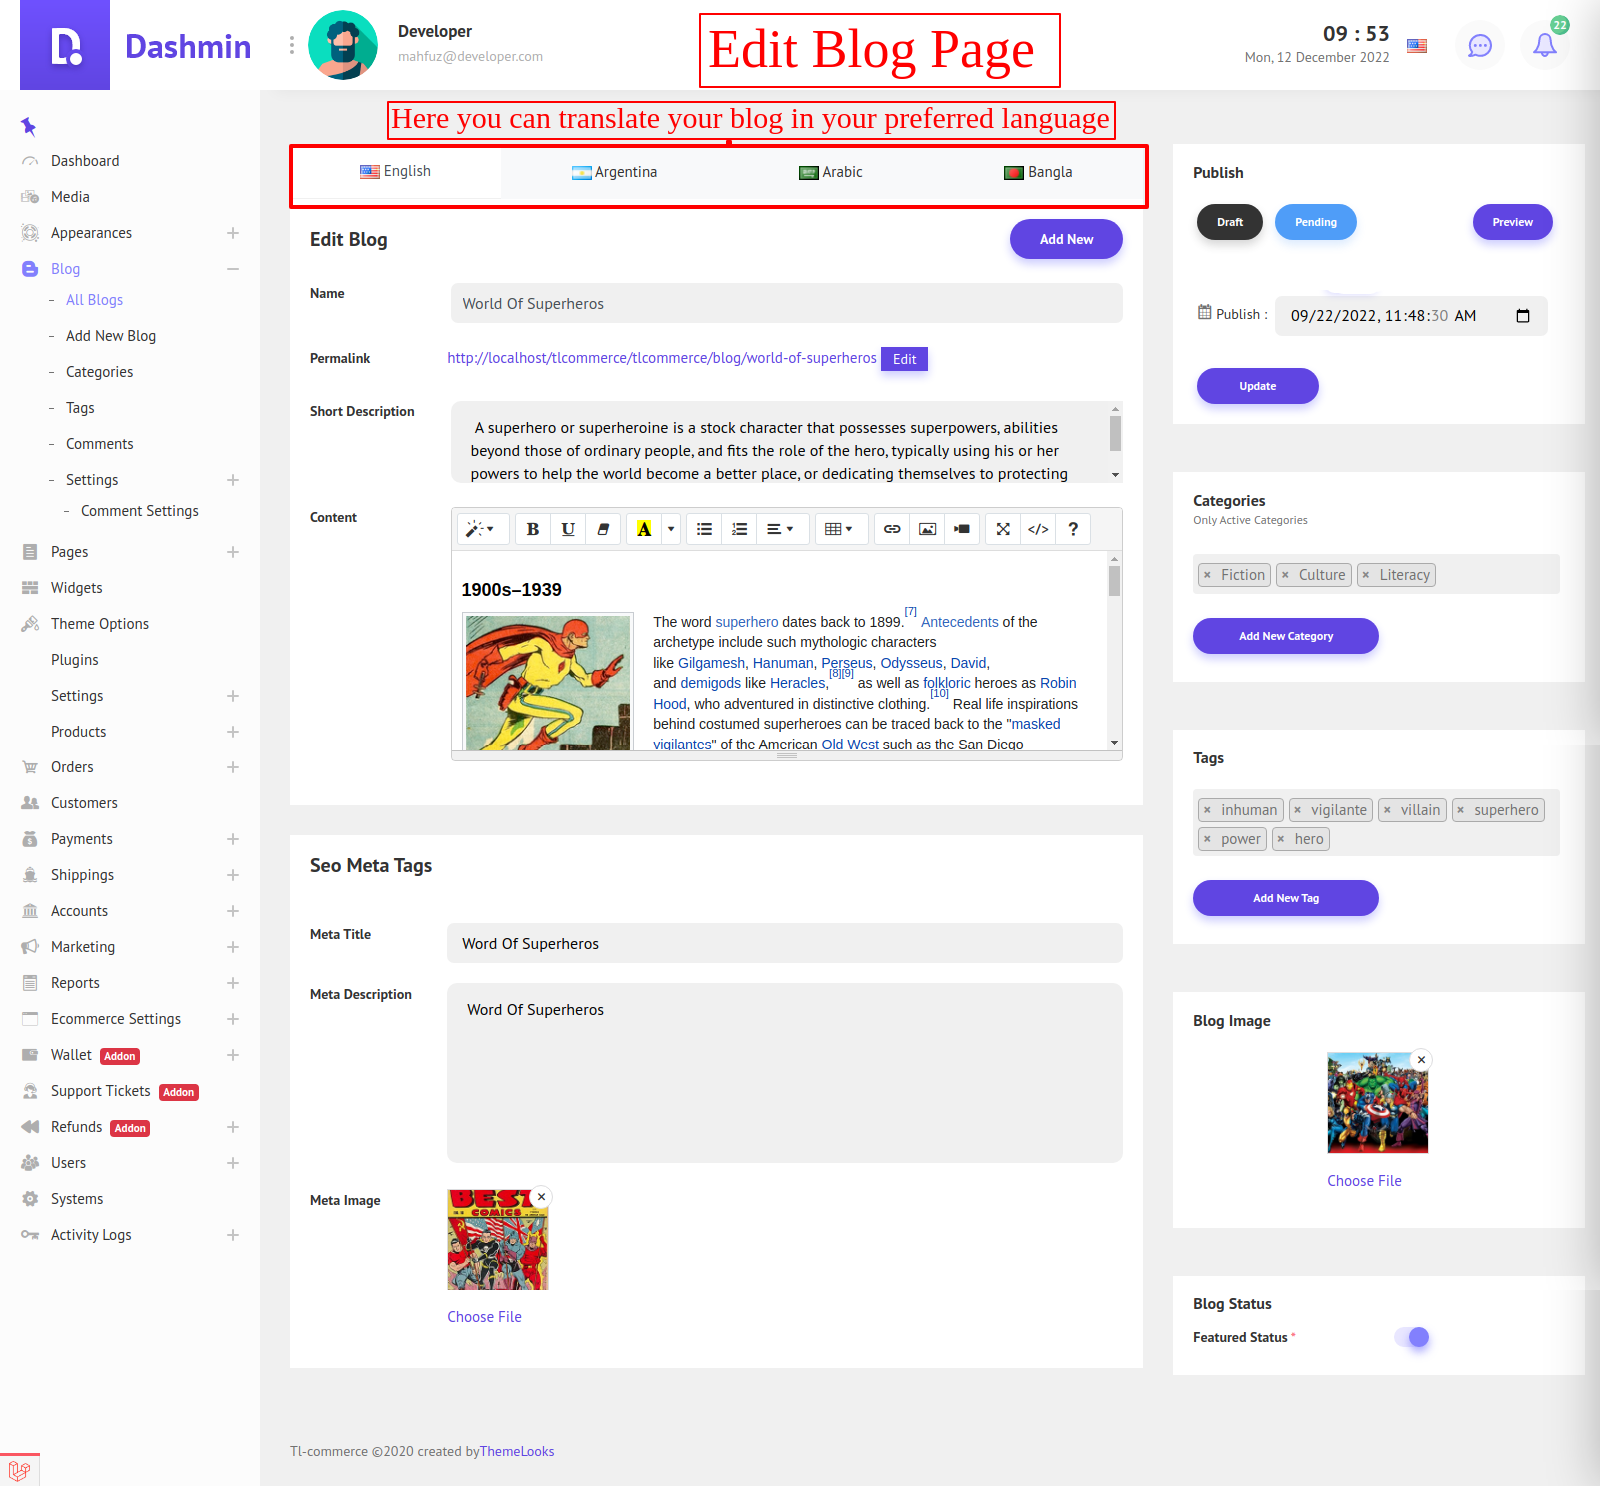Click the Underline formatting icon

(x=568, y=529)
